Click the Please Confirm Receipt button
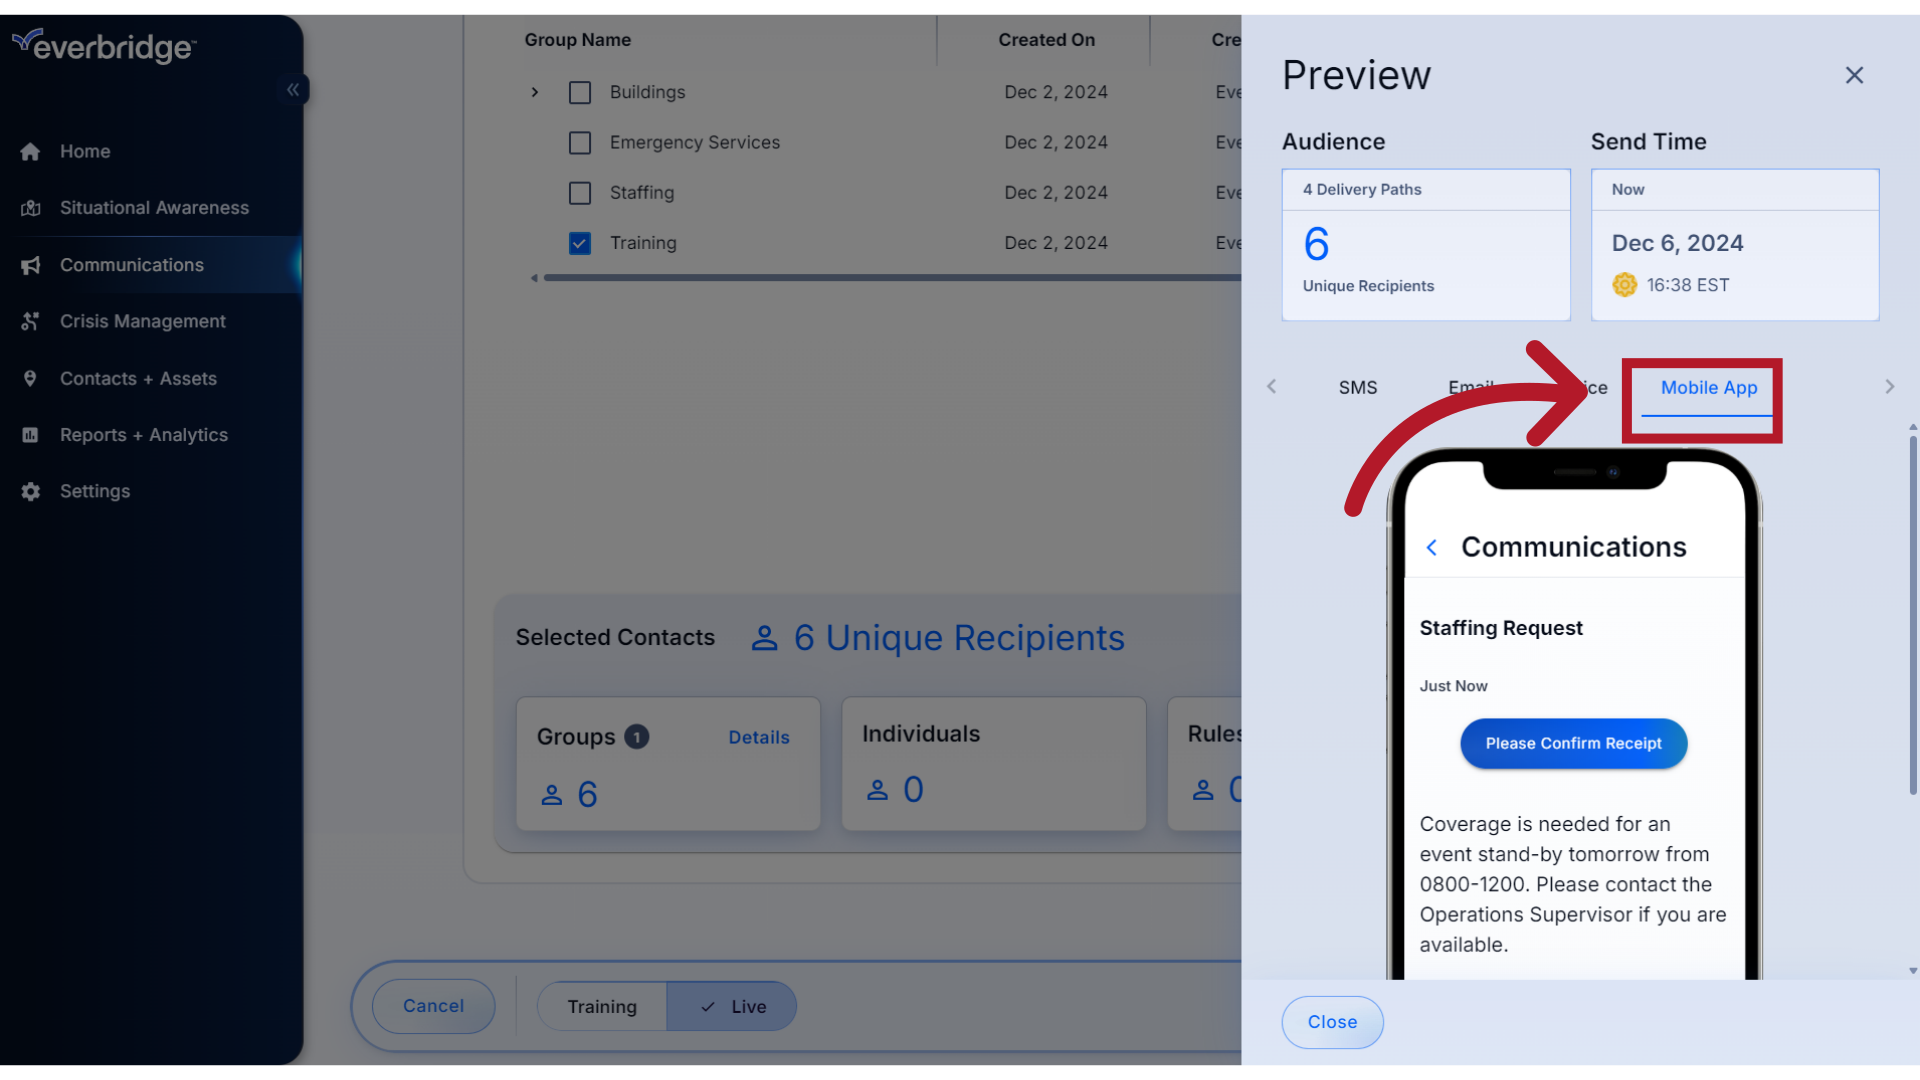The width and height of the screenshot is (1920, 1080). click(1573, 742)
